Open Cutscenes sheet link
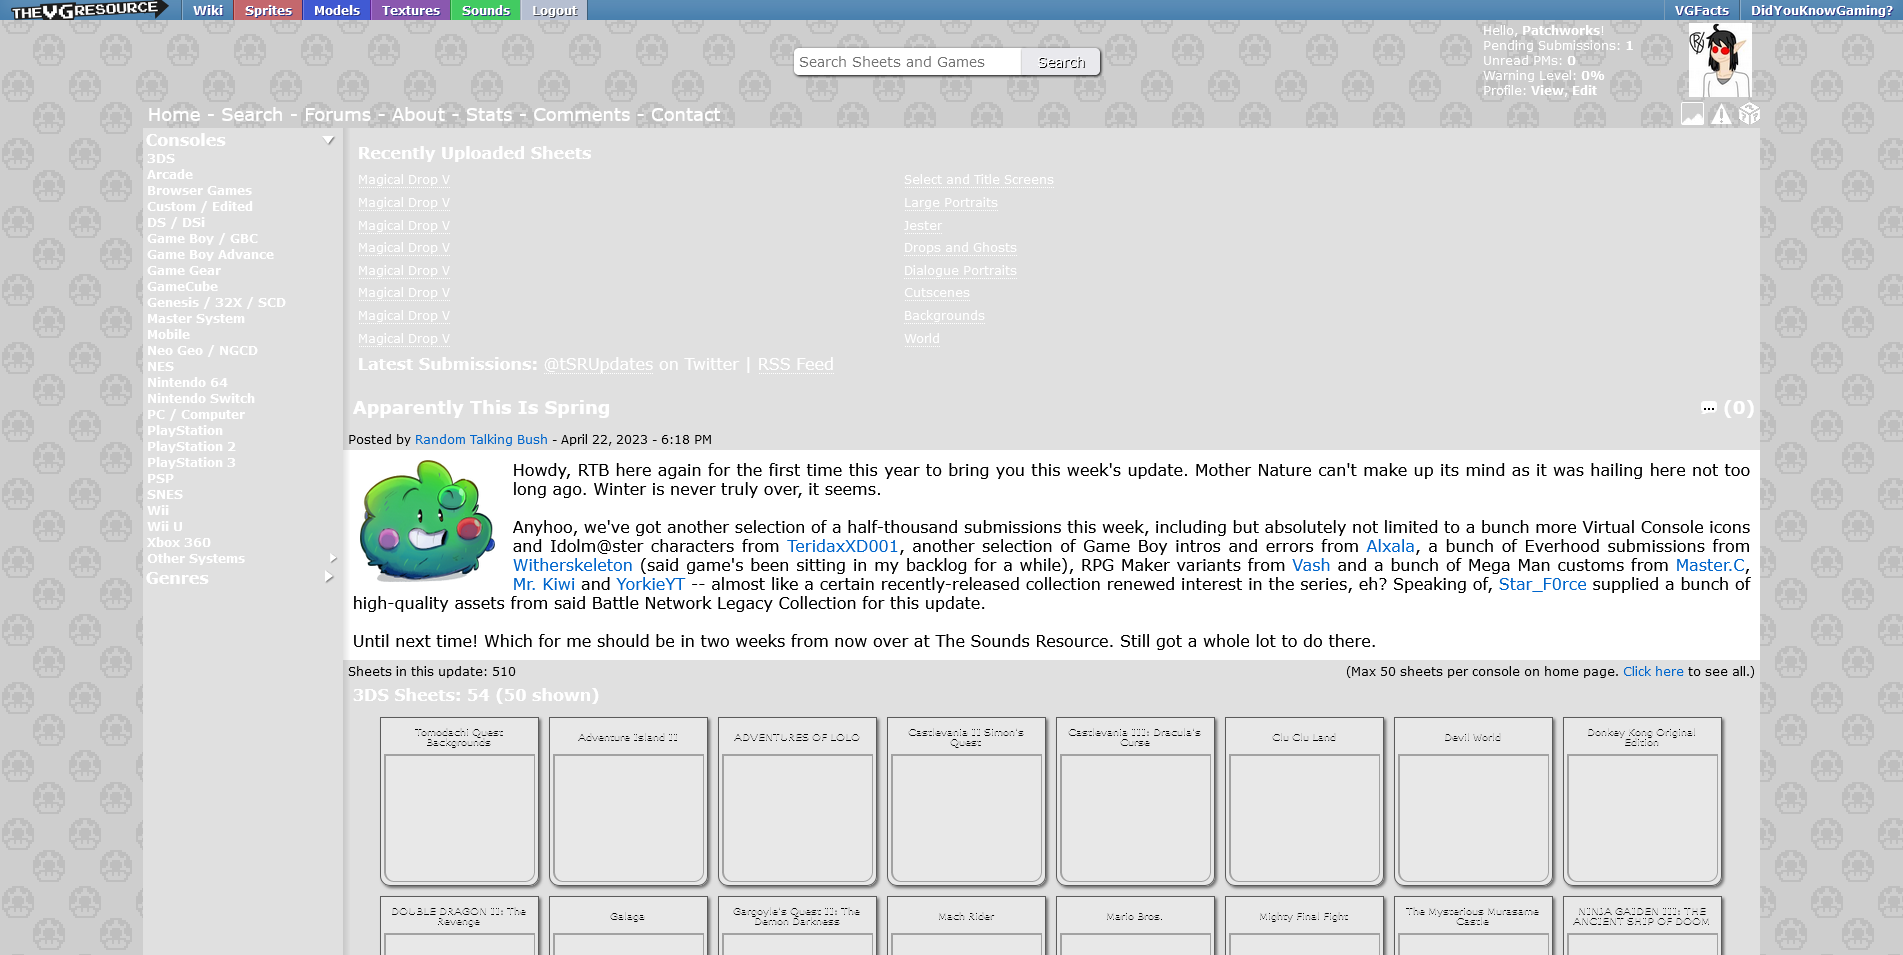The height and width of the screenshot is (955, 1903). [937, 293]
